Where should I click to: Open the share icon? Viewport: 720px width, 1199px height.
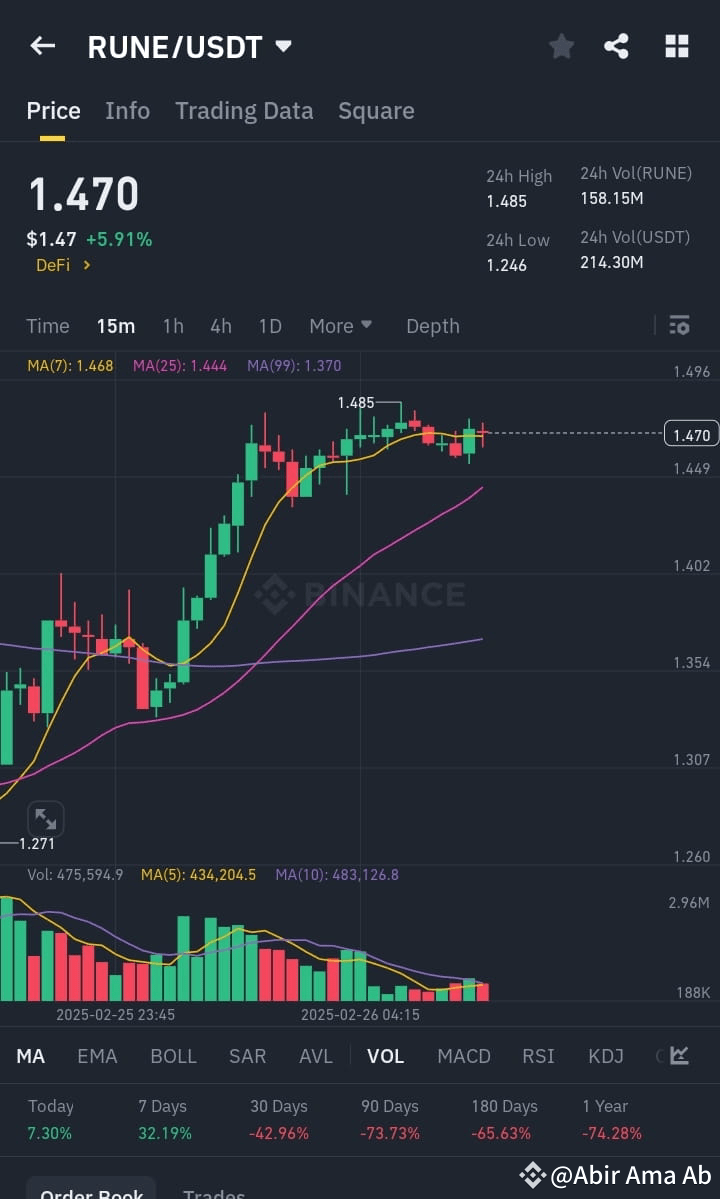click(x=617, y=45)
